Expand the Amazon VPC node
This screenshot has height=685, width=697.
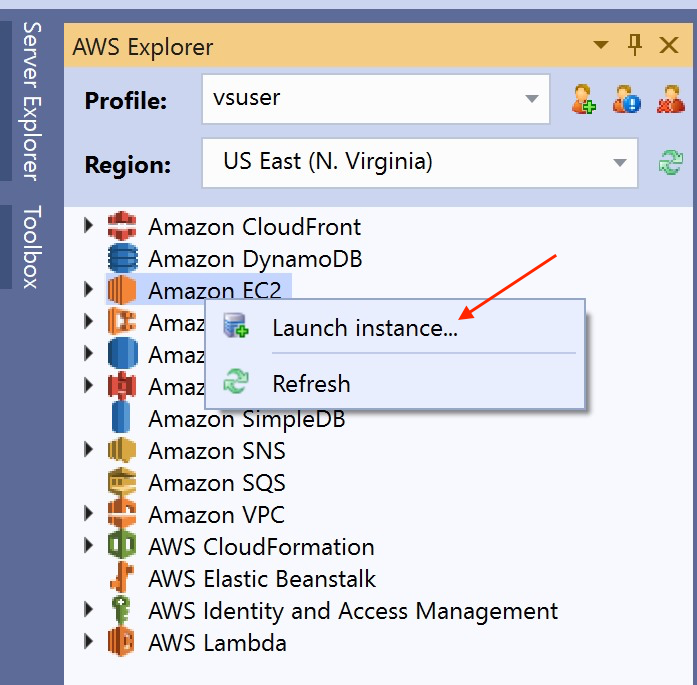(x=88, y=513)
